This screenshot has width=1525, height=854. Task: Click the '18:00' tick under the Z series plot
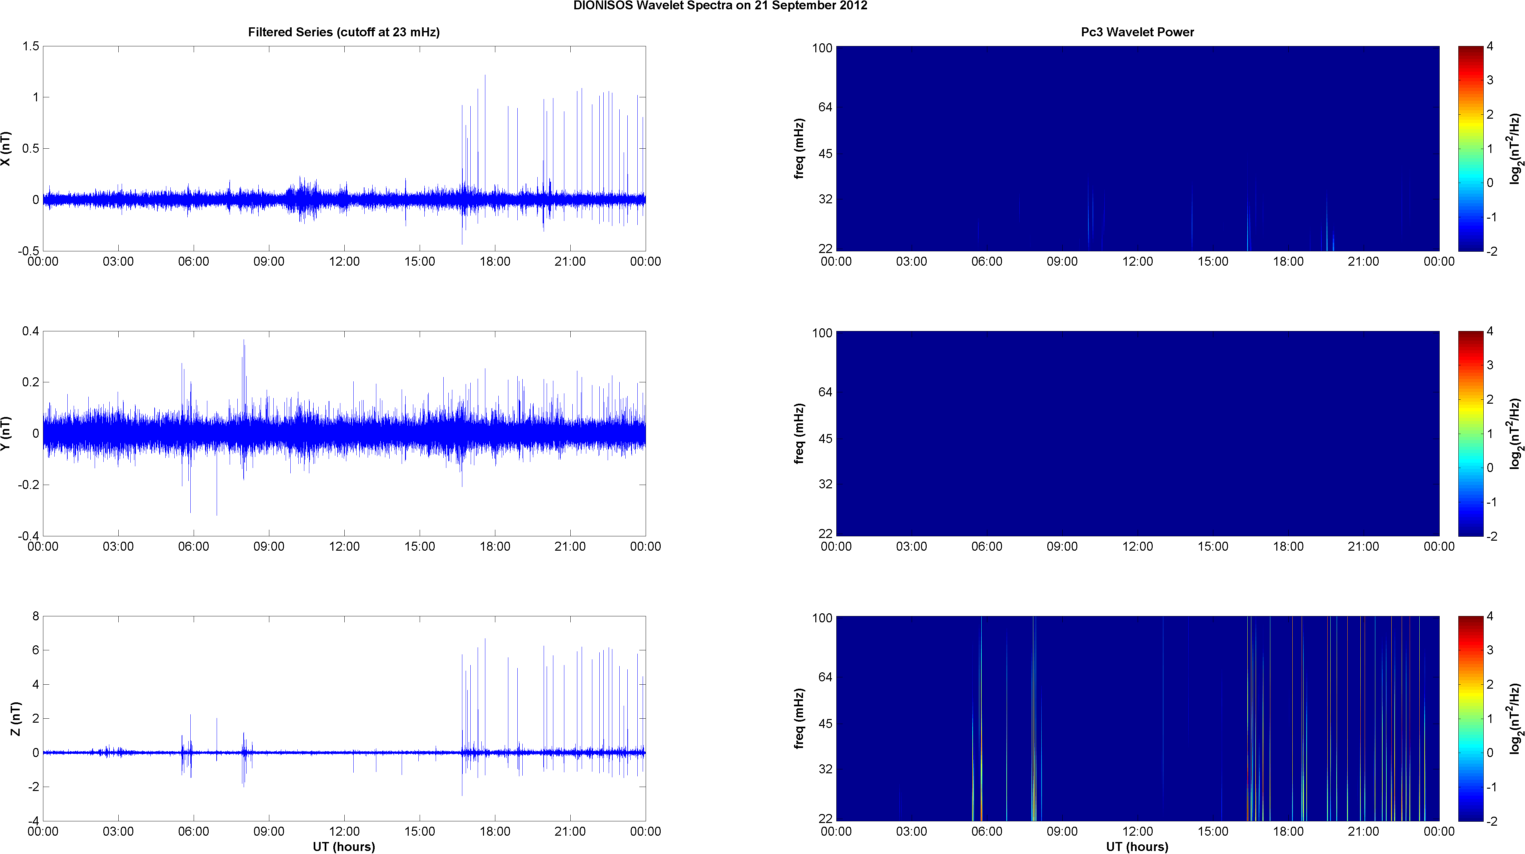click(x=495, y=832)
